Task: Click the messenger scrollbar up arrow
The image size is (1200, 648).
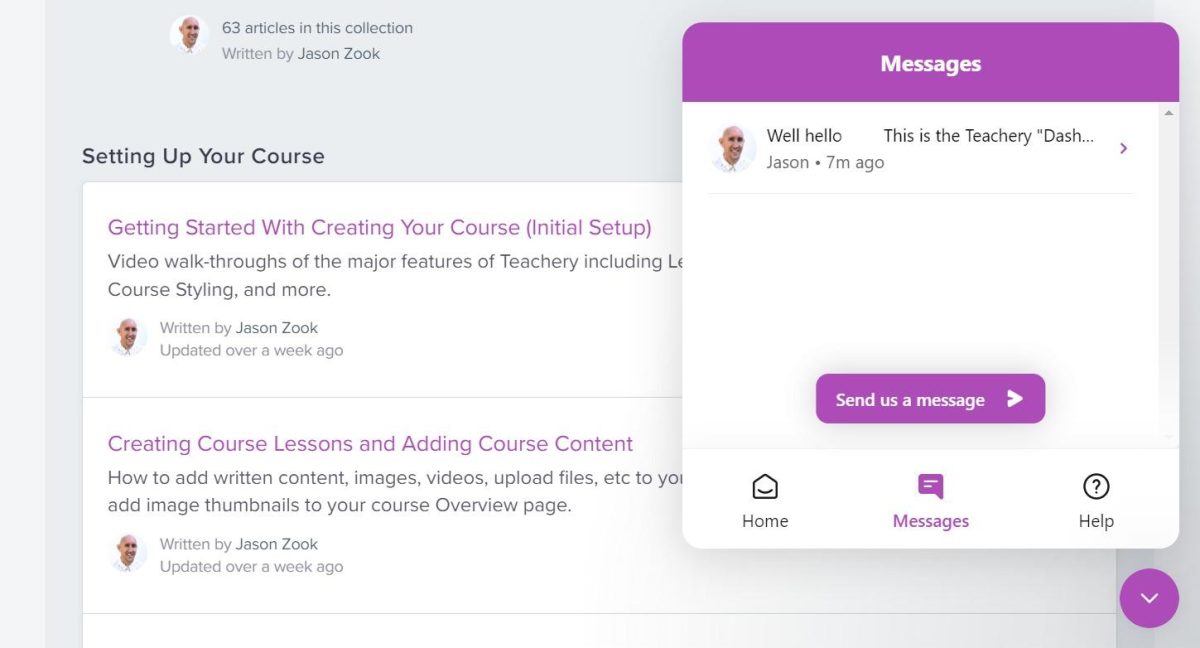Action: 1169,113
